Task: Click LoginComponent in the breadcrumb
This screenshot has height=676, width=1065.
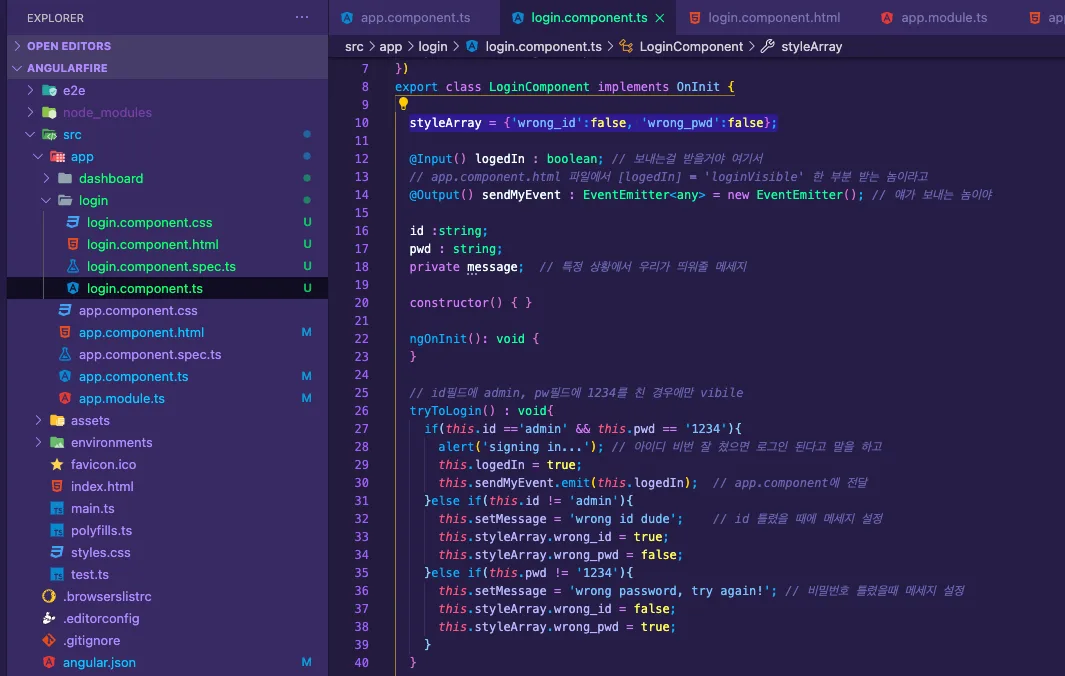Action: [691, 46]
